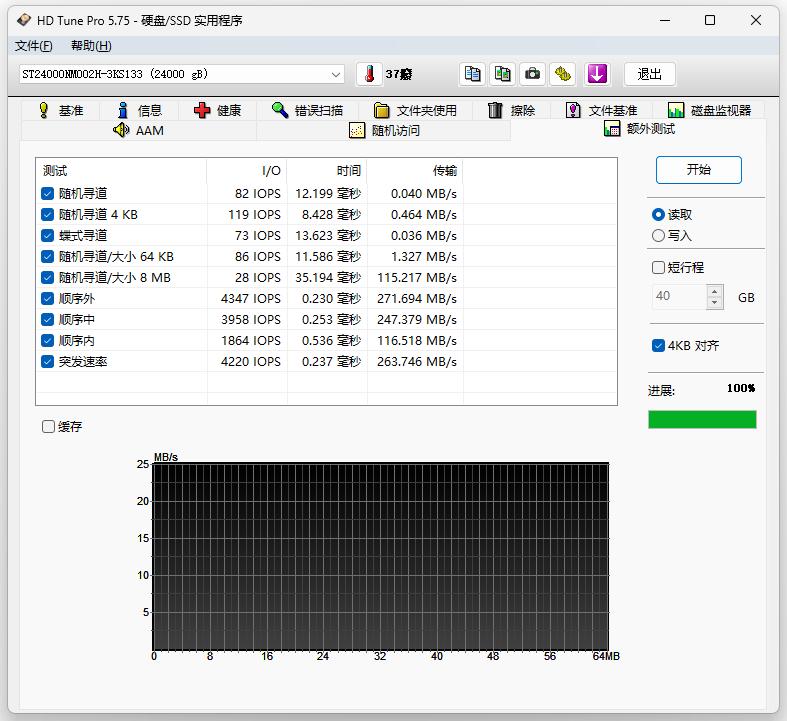The height and width of the screenshot is (721, 787).
Task: Expand the ST24000NM002H drive dropdown
Action: point(335,74)
